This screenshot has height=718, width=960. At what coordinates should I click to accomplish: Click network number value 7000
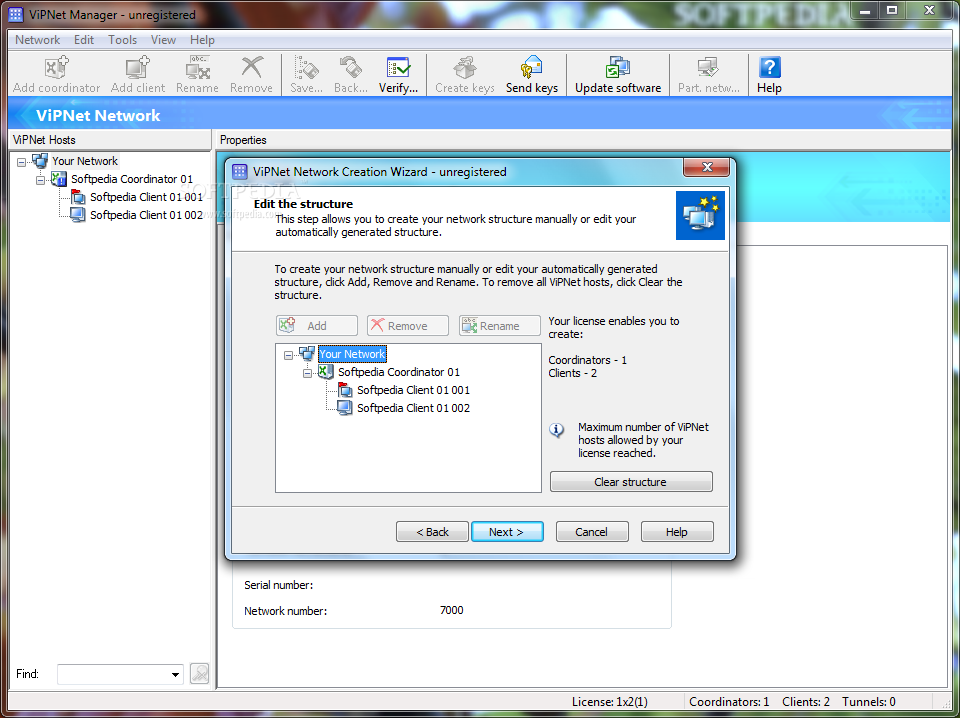[451, 610]
